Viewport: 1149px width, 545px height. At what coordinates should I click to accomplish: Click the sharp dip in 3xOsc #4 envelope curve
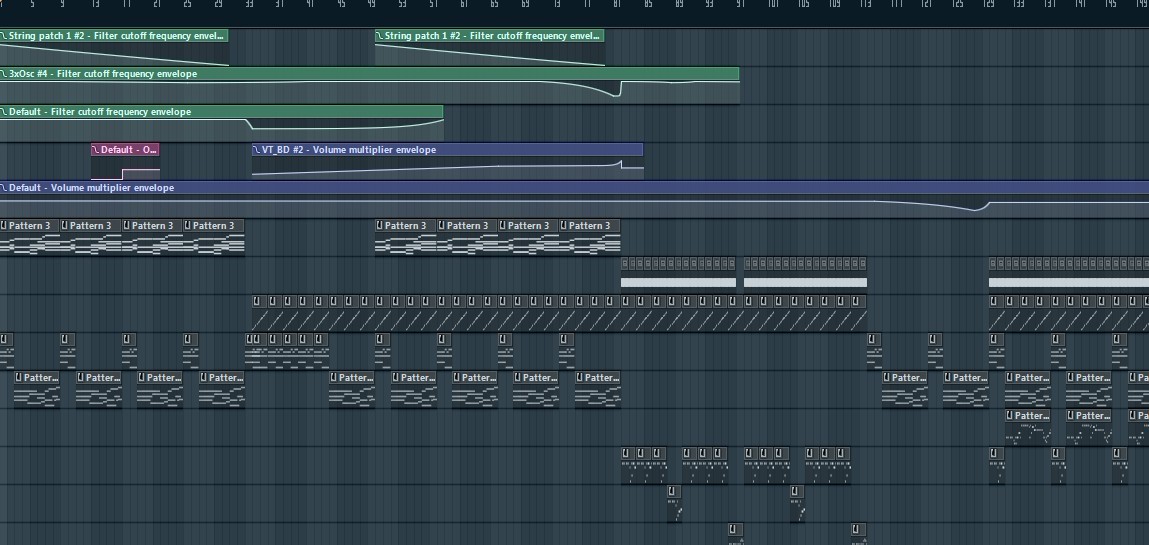[x=618, y=94]
